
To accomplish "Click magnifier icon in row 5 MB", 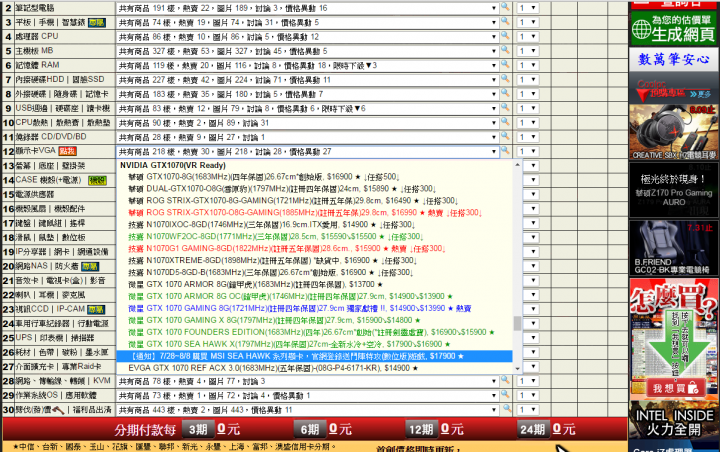I will pyautogui.click(x=505, y=50).
